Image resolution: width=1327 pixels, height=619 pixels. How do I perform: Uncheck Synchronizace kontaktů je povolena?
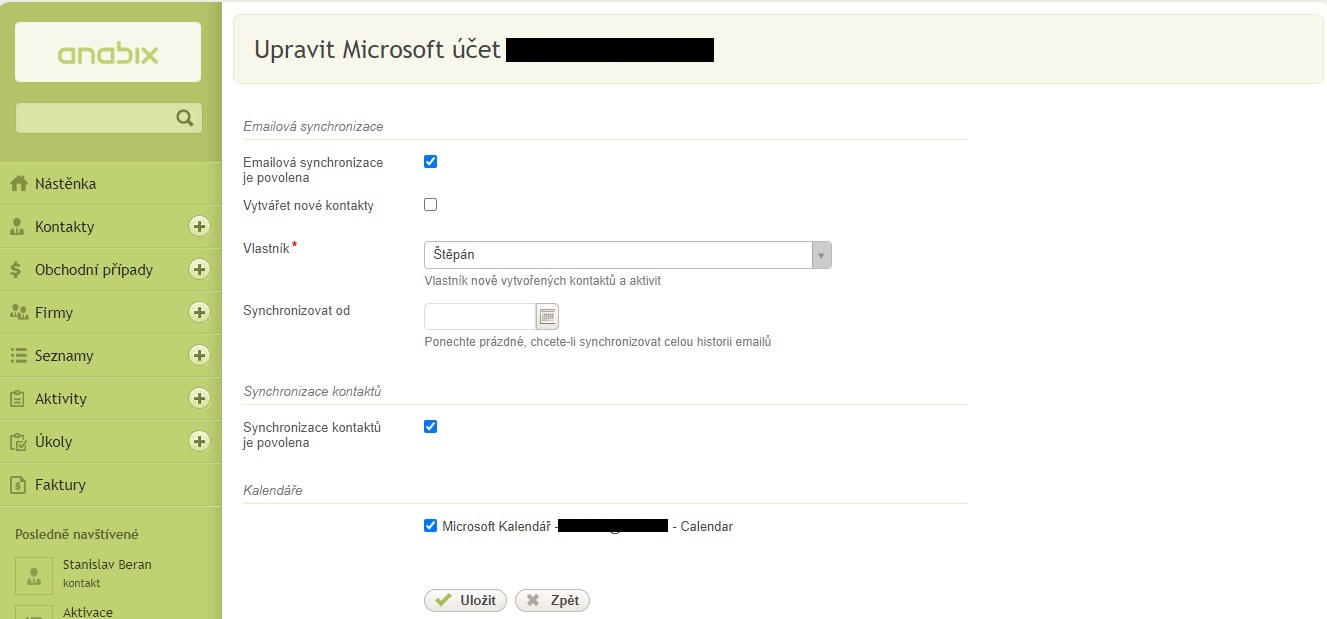click(431, 427)
